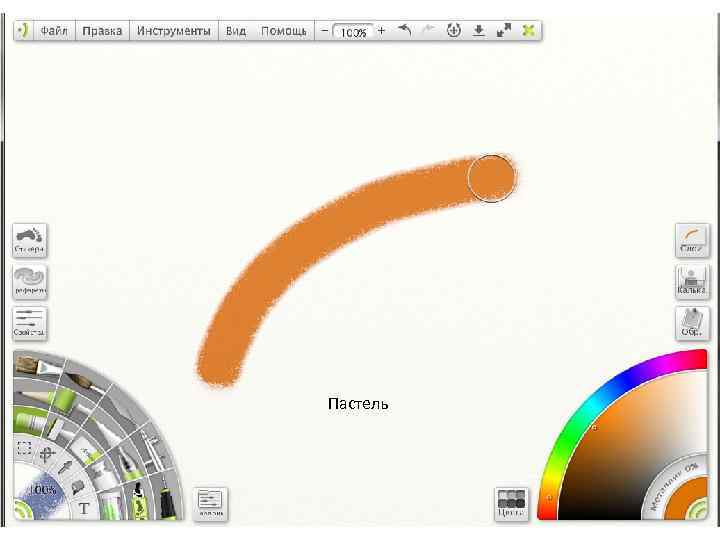Click the Пастель caption text
The width and height of the screenshot is (720, 540).
coord(358,404)
